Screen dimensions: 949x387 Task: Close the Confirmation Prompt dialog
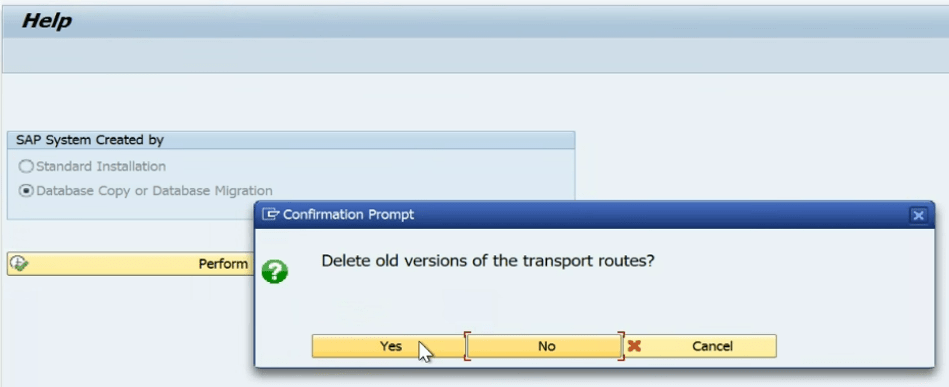pyautogui.click(x=918, y=216)
